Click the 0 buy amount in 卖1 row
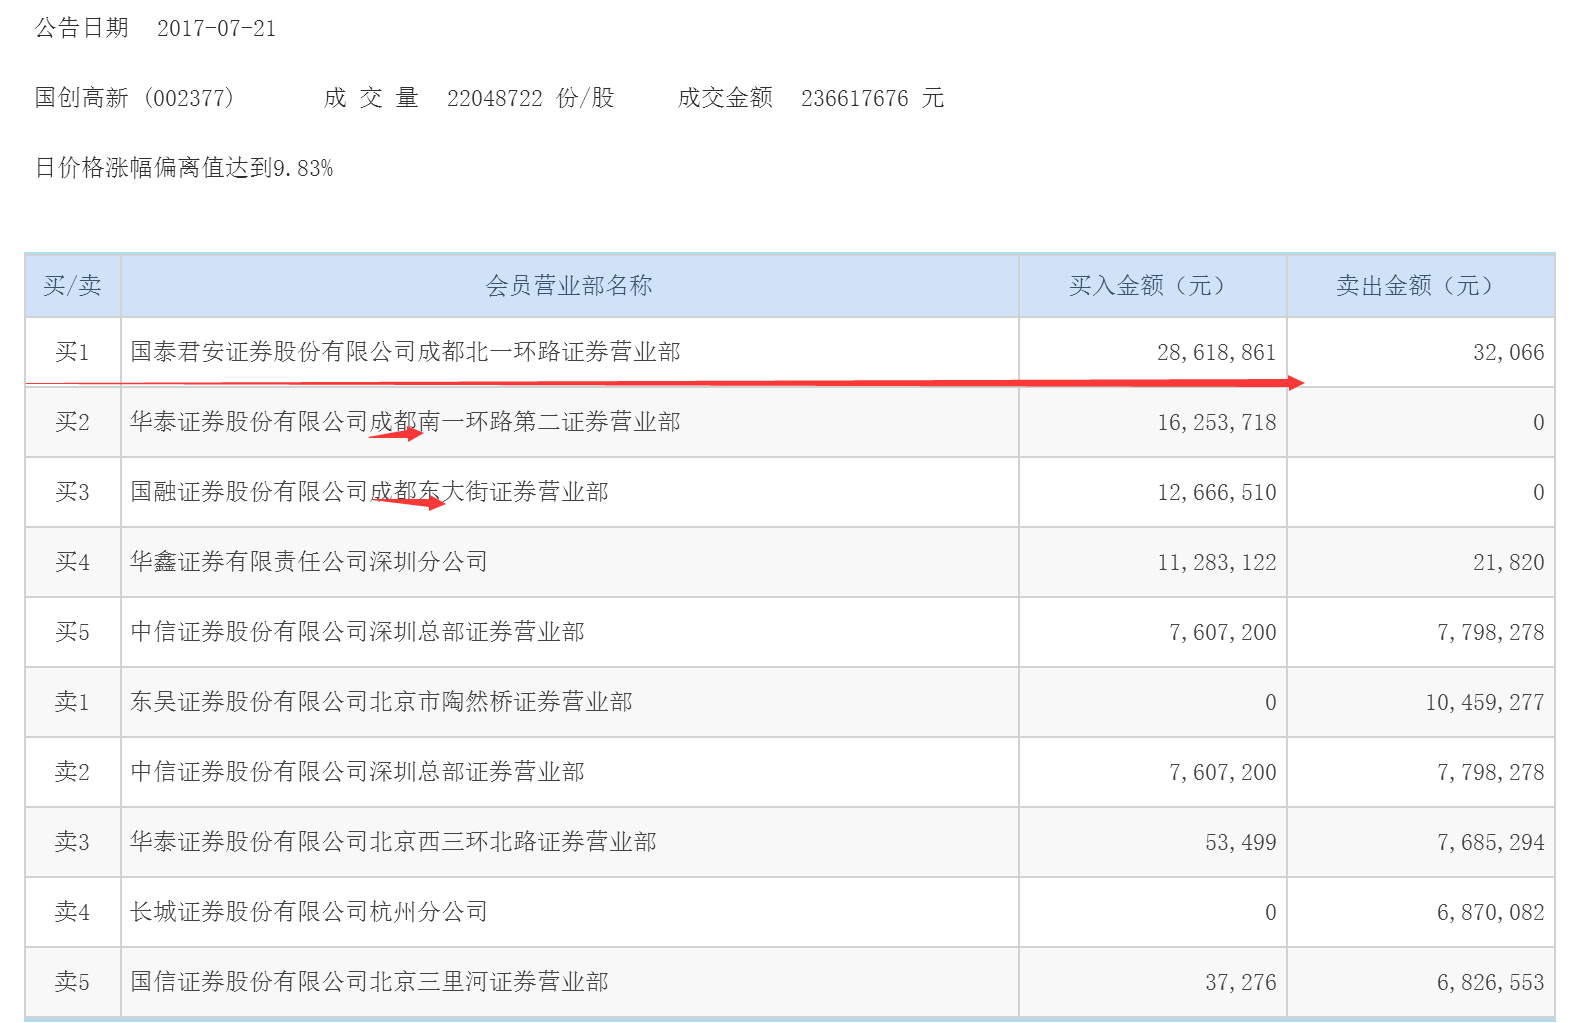1589x1023 pixels. 1271,702
